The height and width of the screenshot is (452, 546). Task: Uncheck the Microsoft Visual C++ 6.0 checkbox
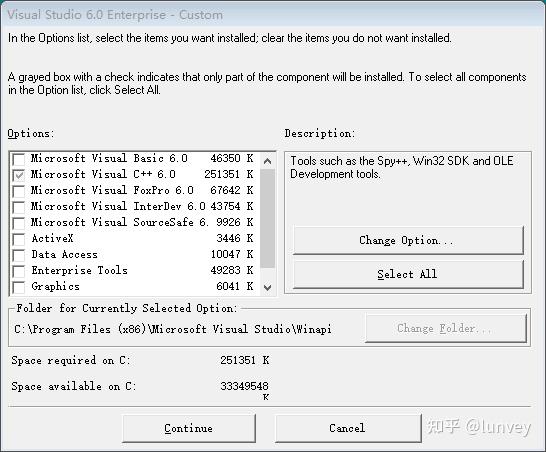click(x=18, y=175)
